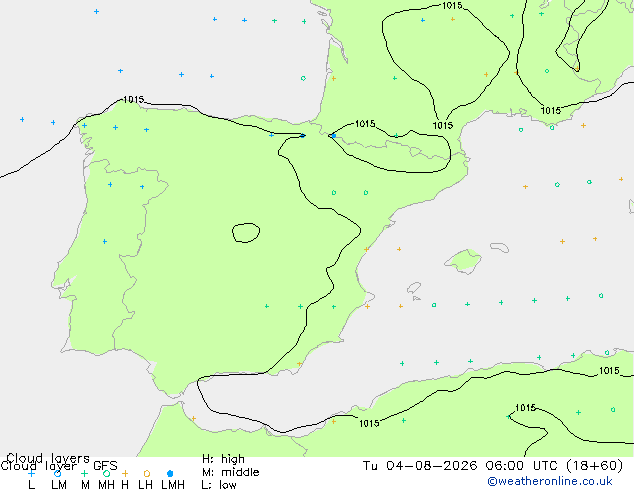
Task: Click the "LMH" legend label
Action: point(173,485)
